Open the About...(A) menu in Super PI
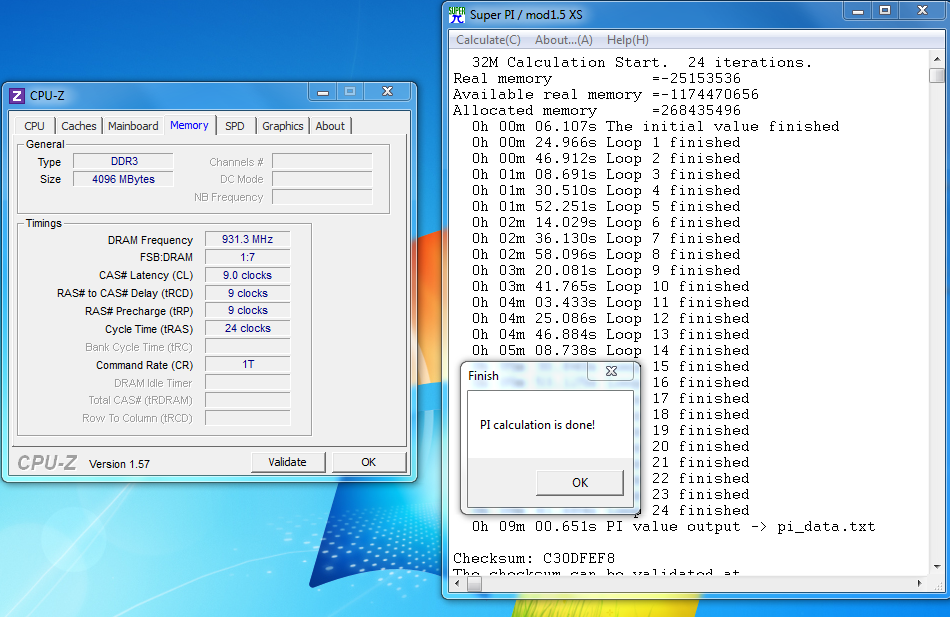Image resolution: width=950 pixels, height=617 pixels. 564,40
